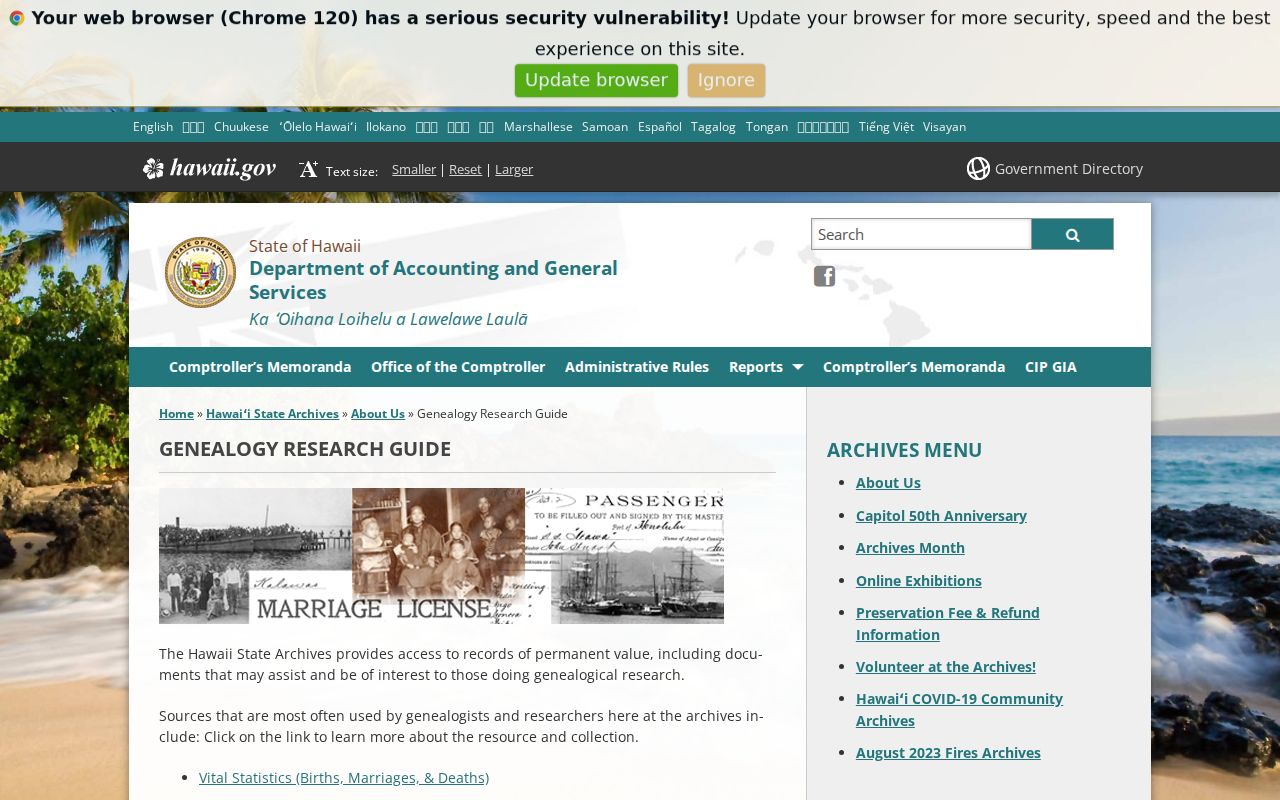Reset the text size

465,169
